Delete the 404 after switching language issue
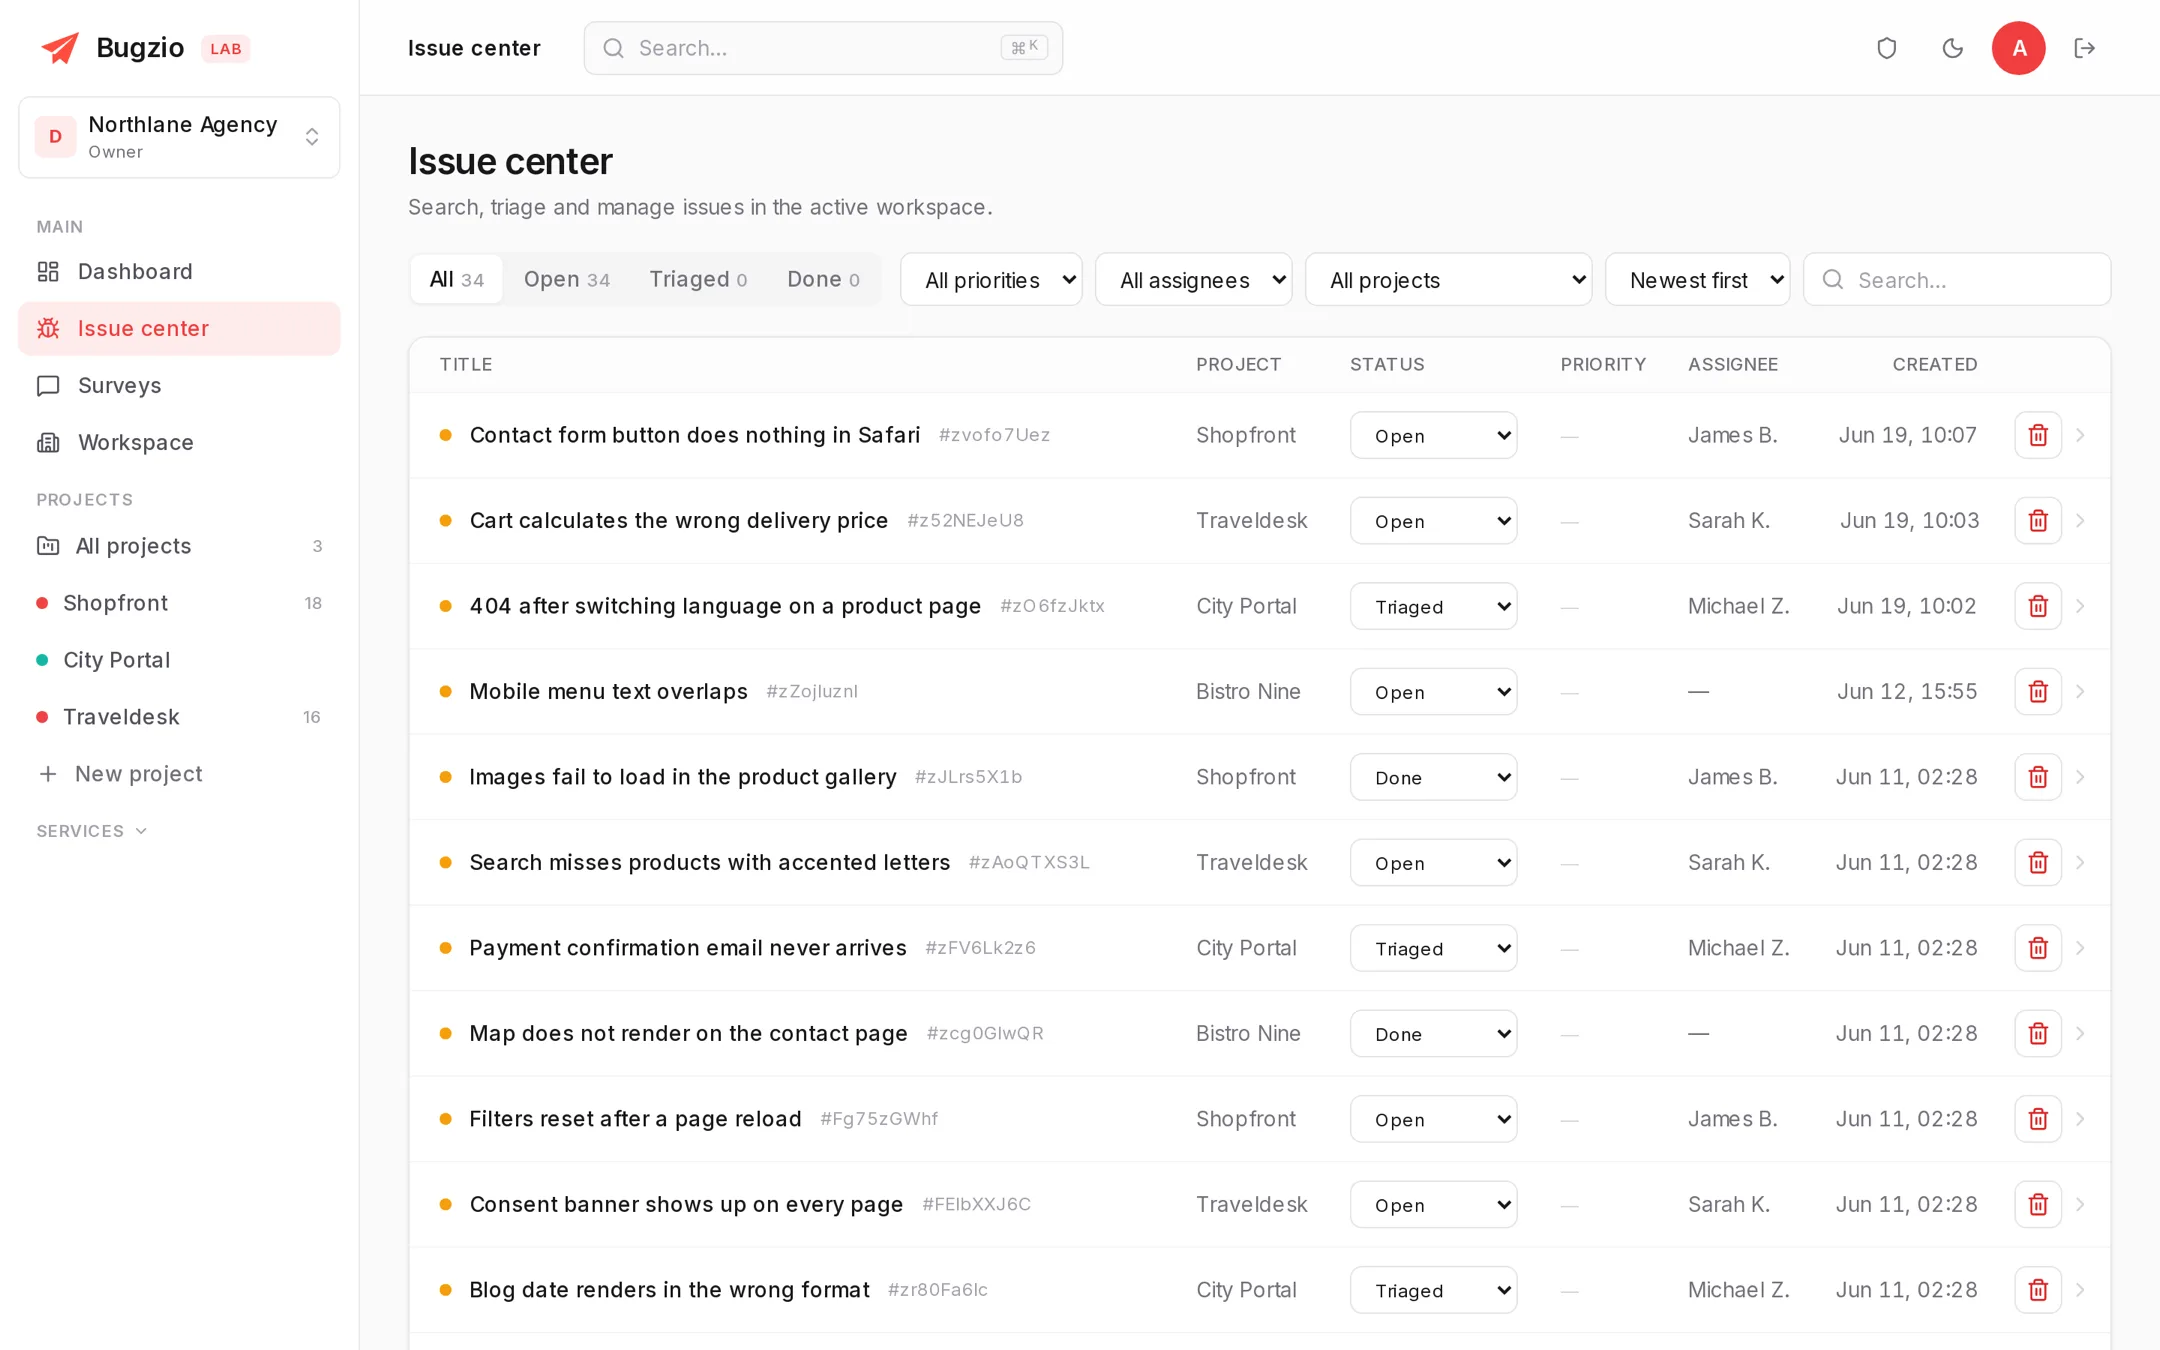Image resolution: width=2160 pixels, height=1350 pixels. [x=2038, y=606]
